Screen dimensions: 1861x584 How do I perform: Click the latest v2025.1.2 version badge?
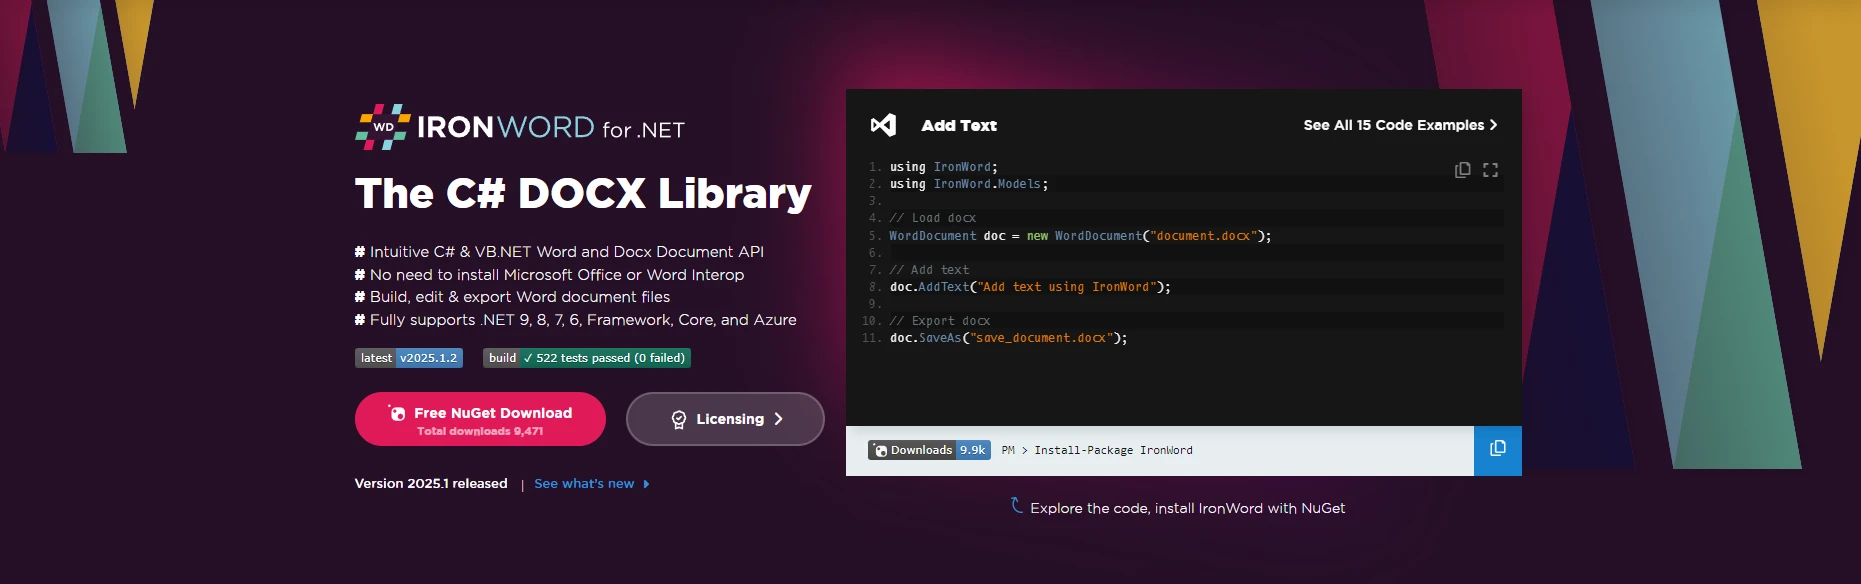(408, 358)
